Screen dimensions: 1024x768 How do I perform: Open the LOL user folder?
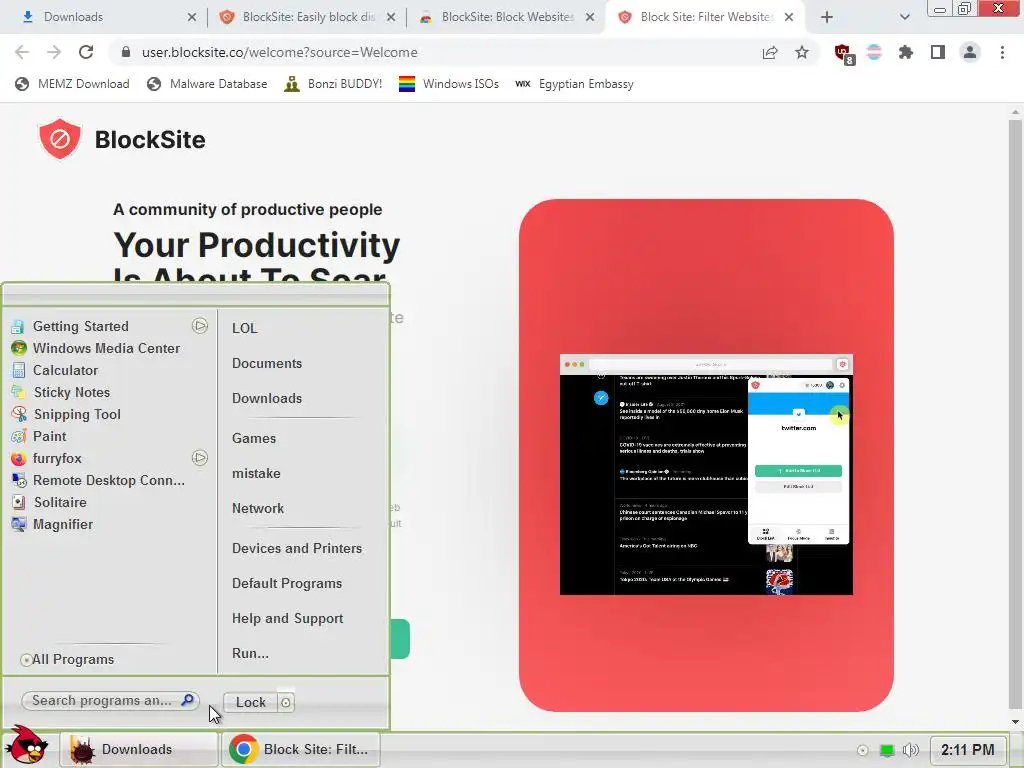tap(245, 328)
